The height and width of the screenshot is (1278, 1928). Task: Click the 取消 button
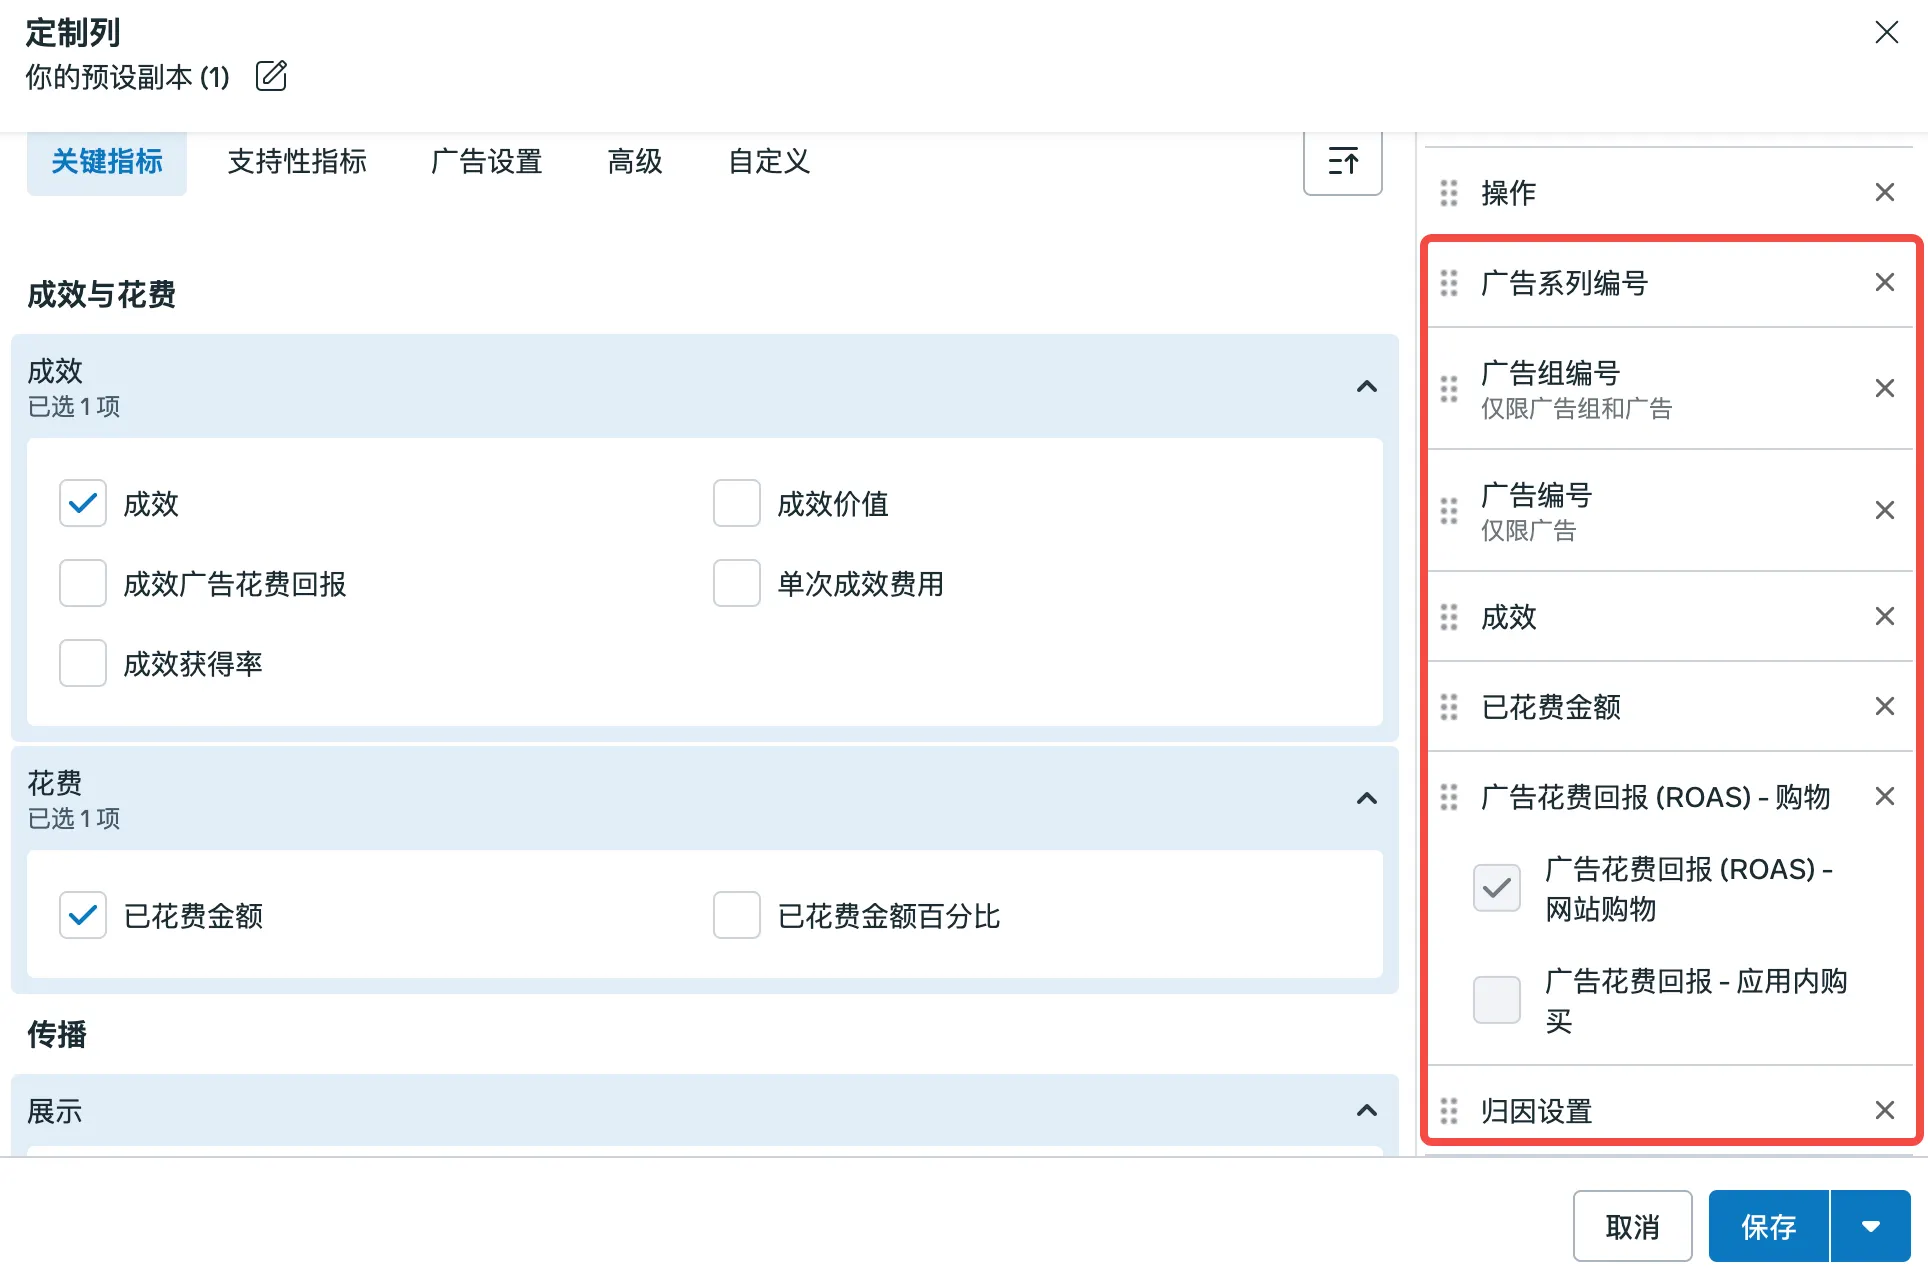(x=1632, y=1226)
